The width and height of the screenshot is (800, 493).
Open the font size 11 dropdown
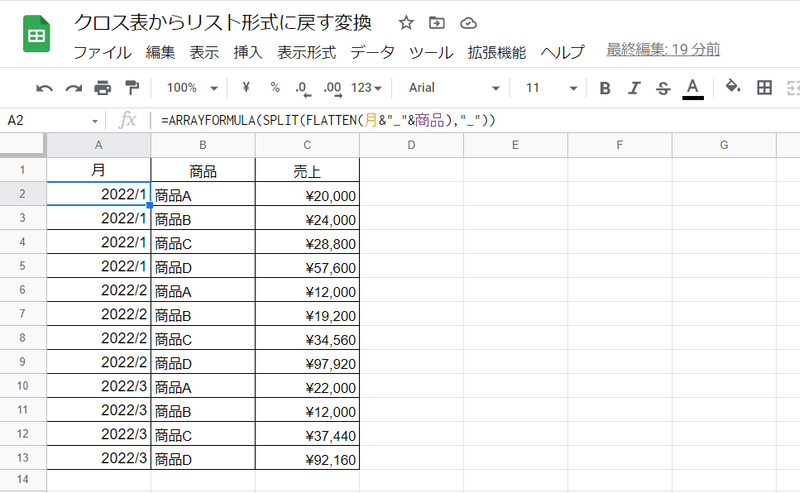(552, 88)
